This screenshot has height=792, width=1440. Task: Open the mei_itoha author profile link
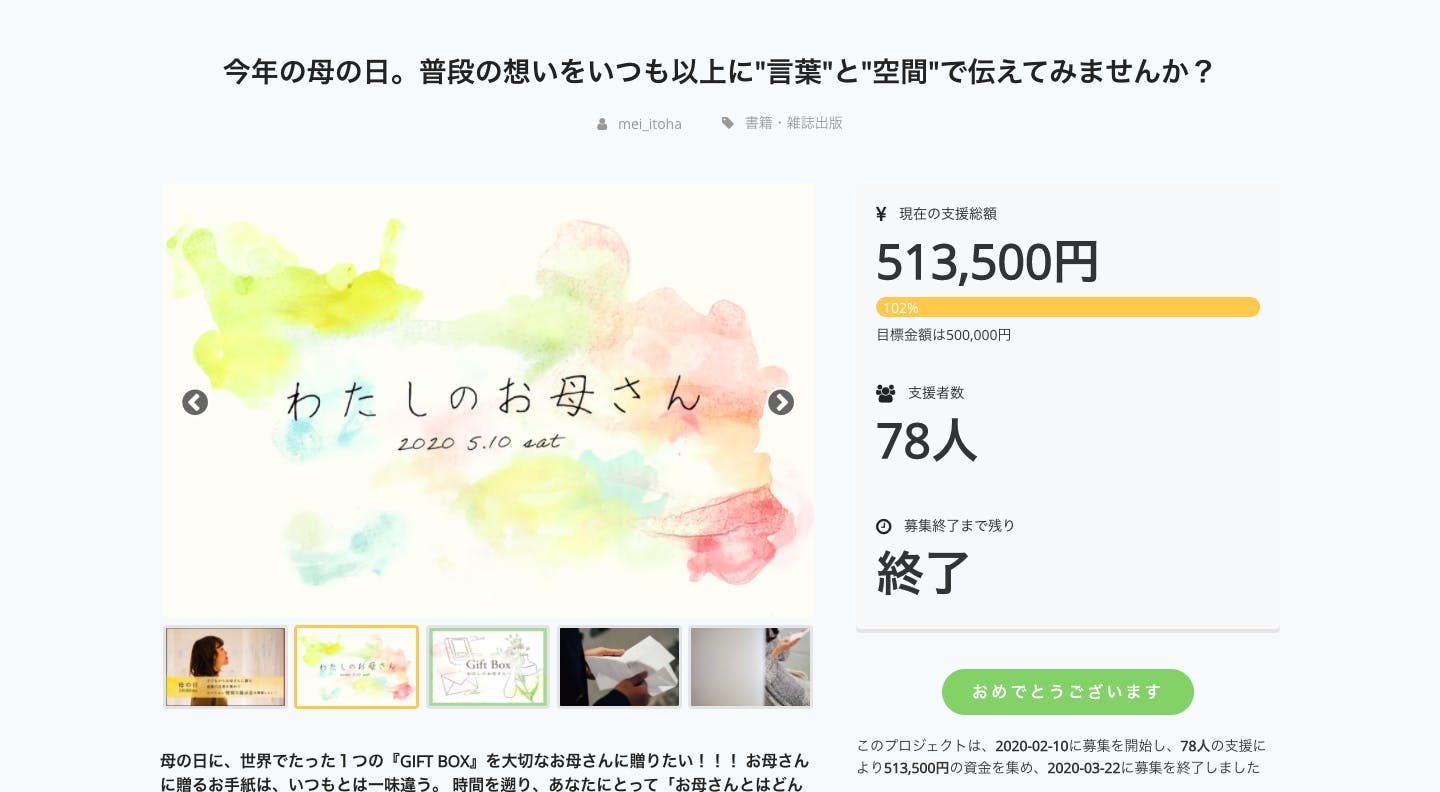[650, 124]
